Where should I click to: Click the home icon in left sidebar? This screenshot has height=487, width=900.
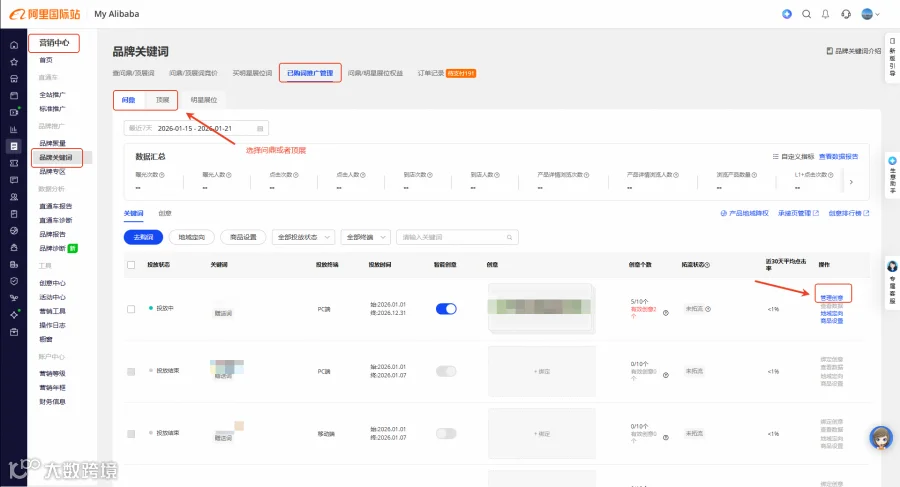click(14, 45)
